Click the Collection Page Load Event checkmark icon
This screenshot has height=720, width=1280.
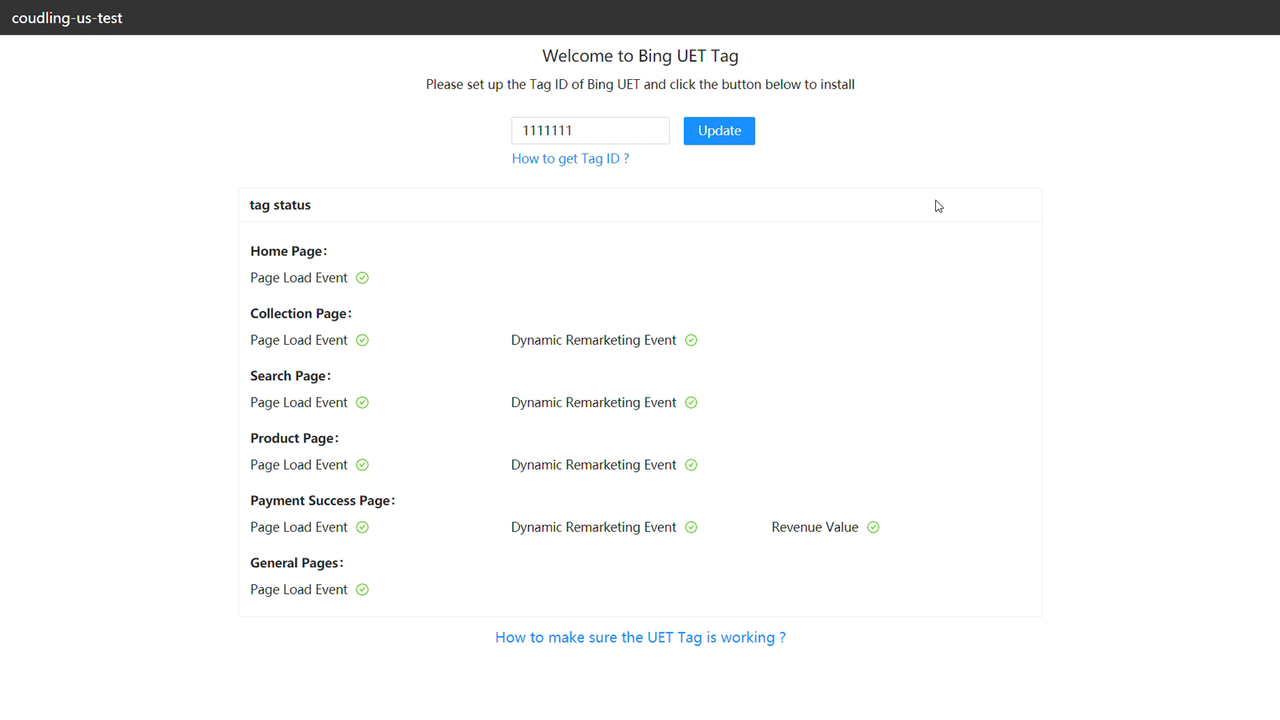362,340
